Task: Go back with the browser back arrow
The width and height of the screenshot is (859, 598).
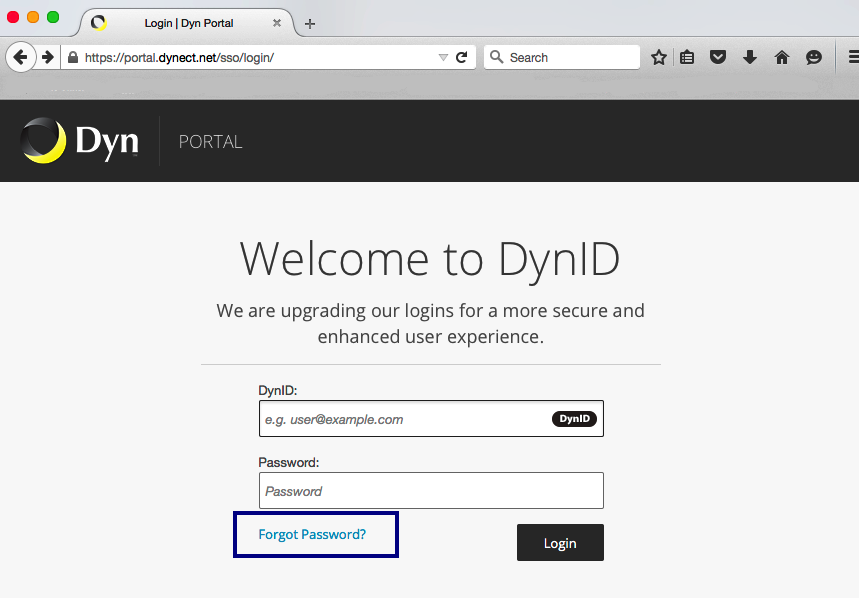Action: (21, 57)
